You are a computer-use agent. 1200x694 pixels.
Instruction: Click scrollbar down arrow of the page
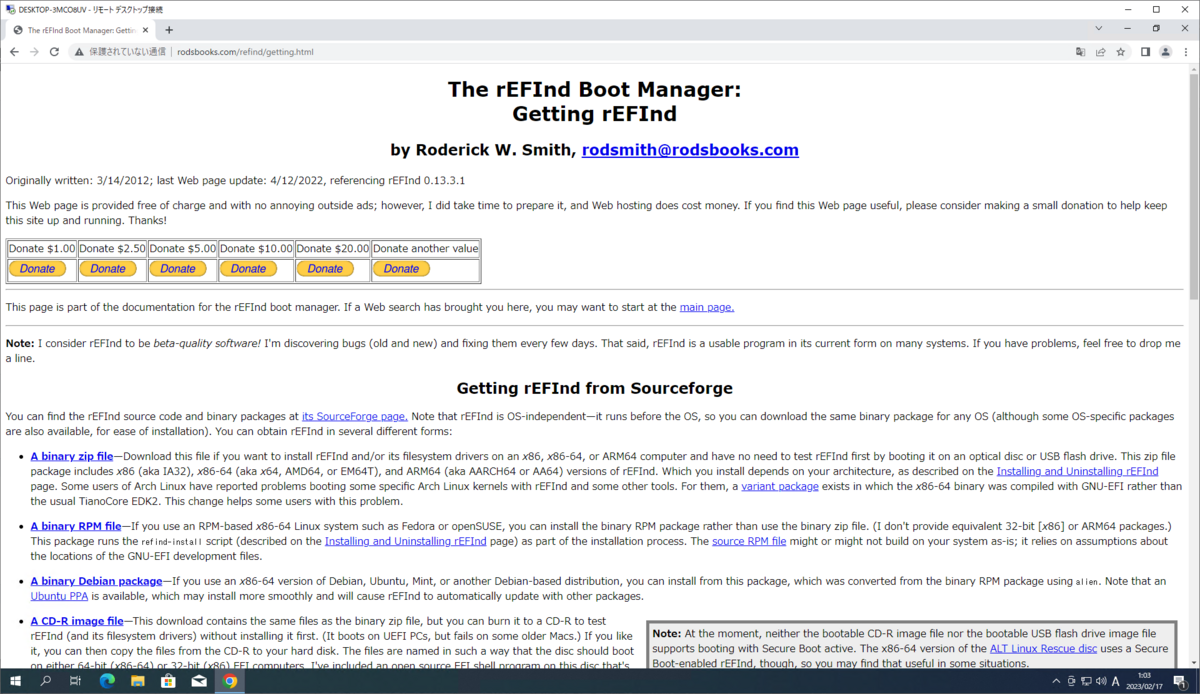pyautogui.click(x=1192, y=661)
